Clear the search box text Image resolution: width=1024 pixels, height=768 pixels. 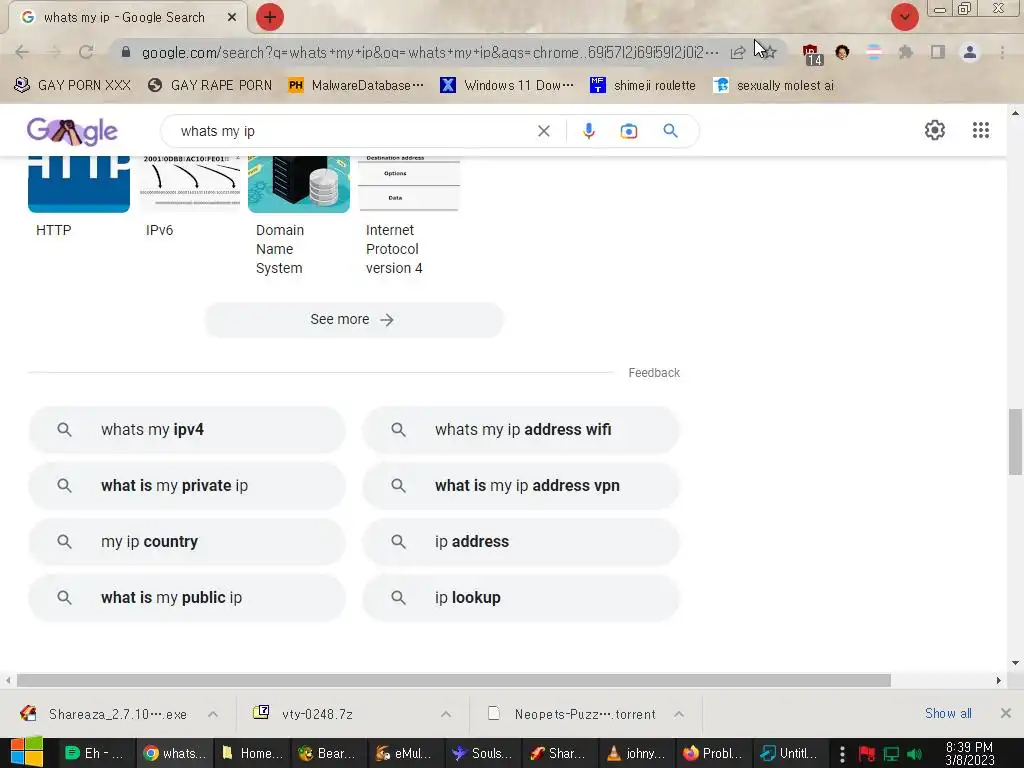(543, 131)
